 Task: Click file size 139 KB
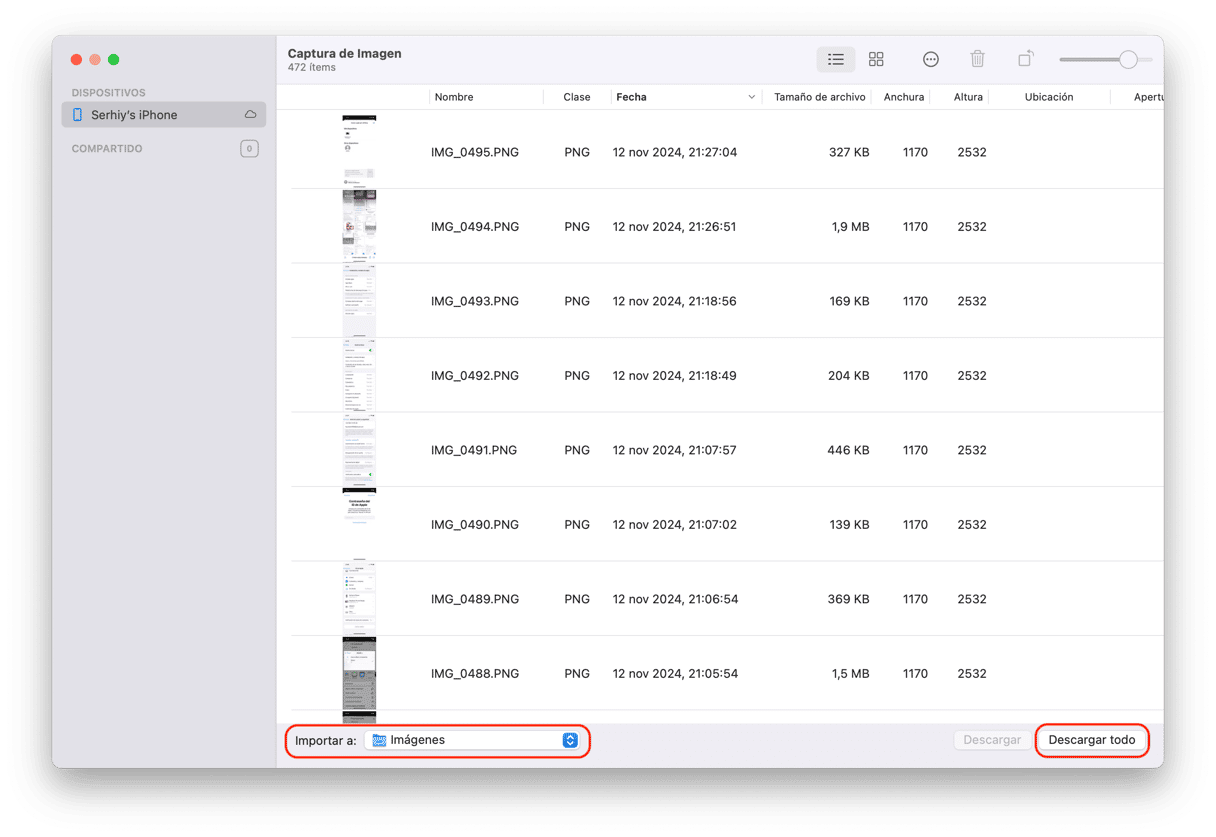pyautogui.click(x=848, y=525)
